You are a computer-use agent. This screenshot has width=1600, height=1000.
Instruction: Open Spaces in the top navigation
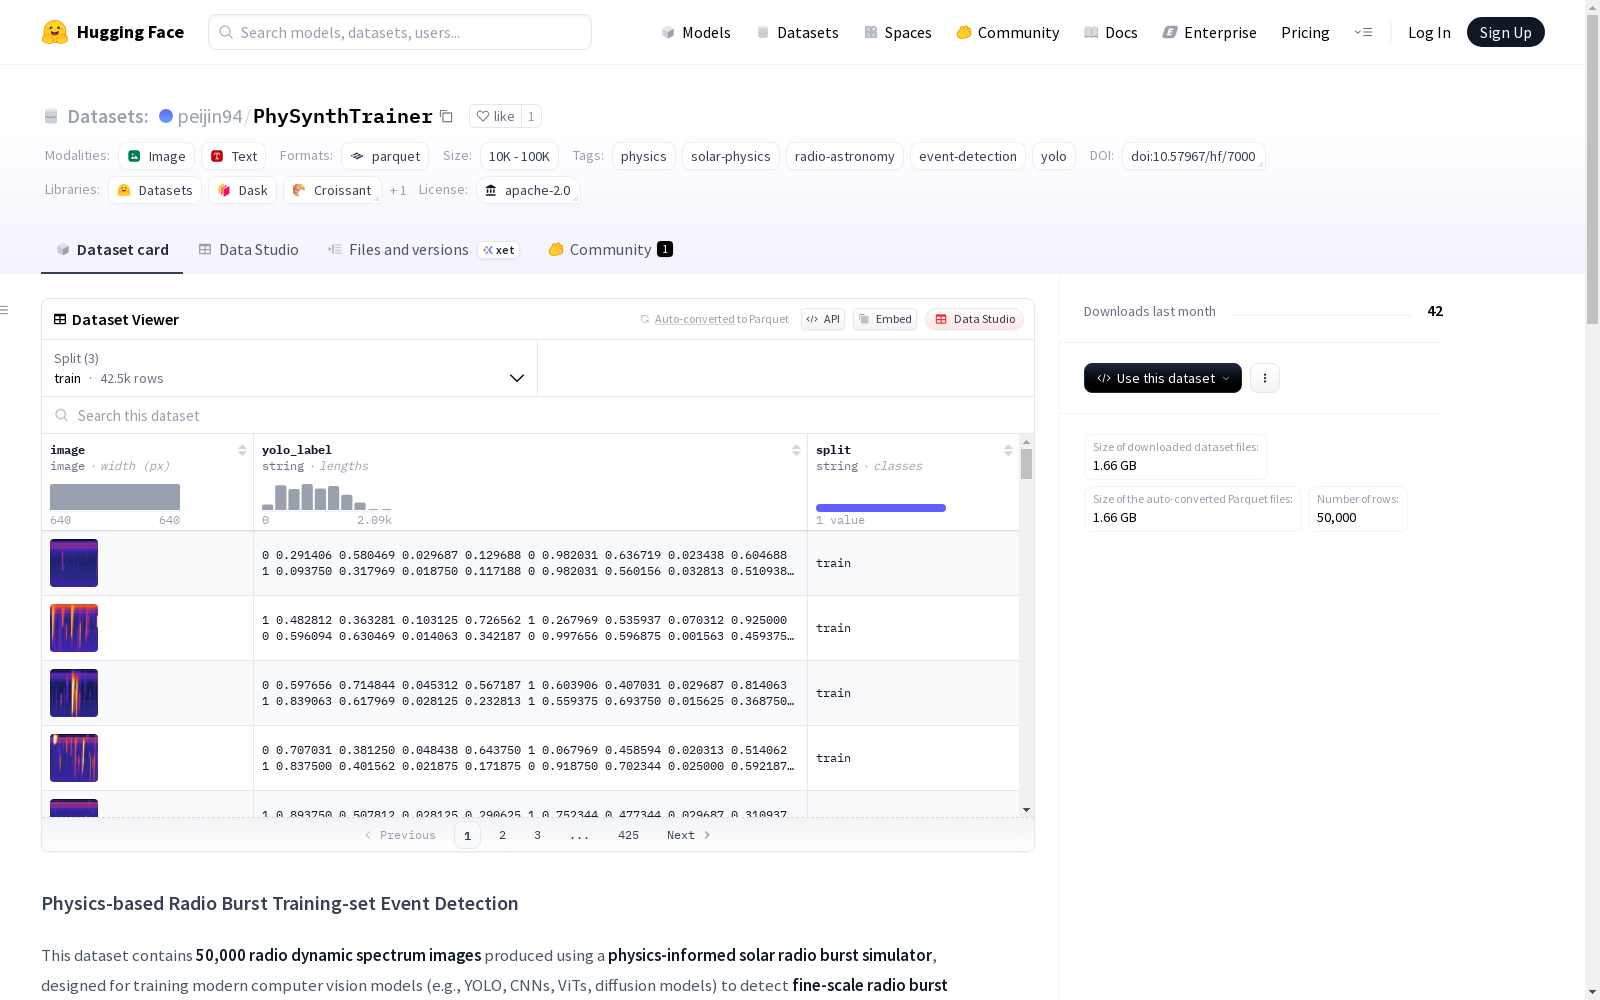pyautogui.click(x=898, y=32)
